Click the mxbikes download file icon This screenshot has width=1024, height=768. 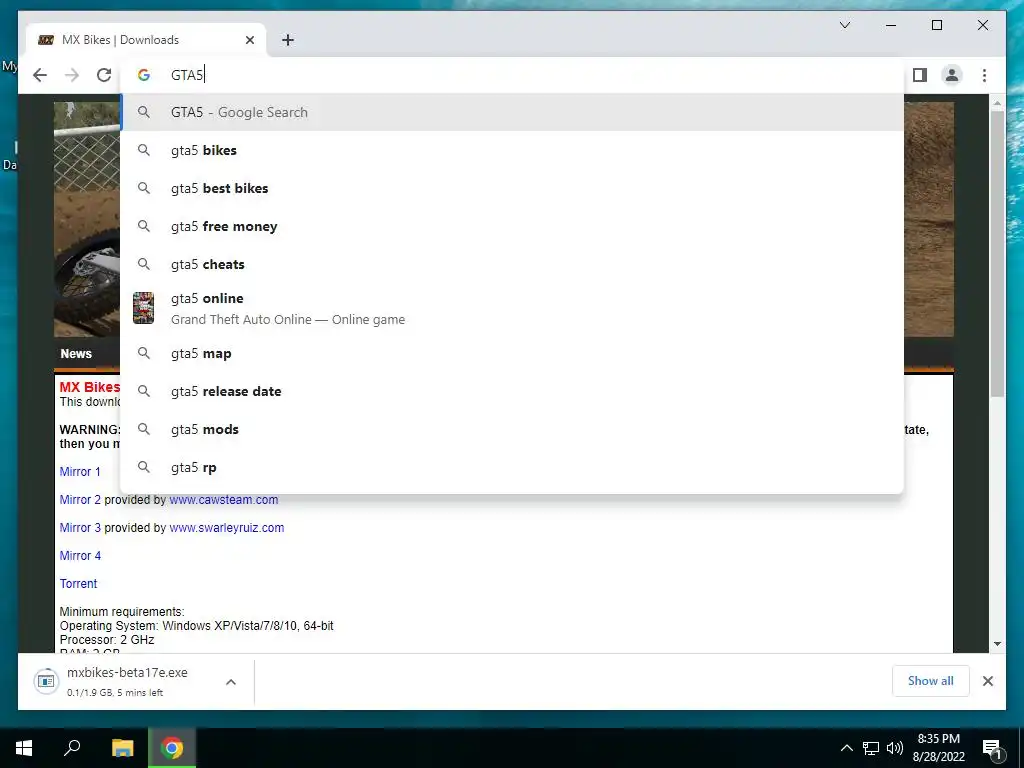point(46,681)
